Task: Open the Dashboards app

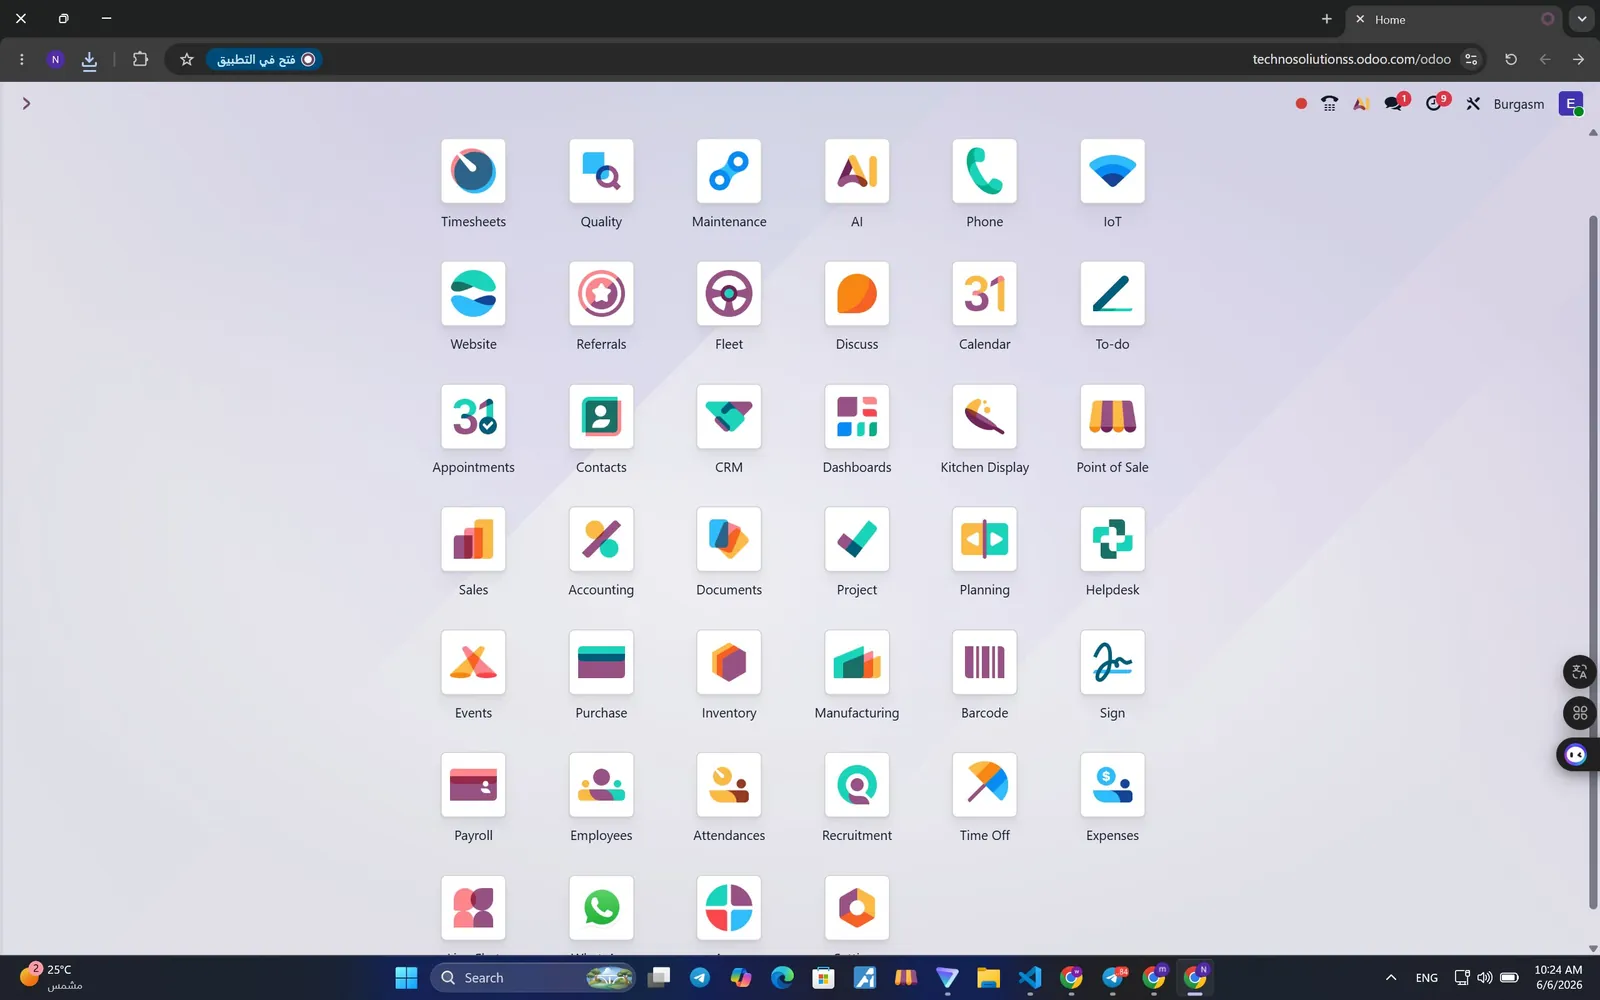Action: (x=857, y=417)
